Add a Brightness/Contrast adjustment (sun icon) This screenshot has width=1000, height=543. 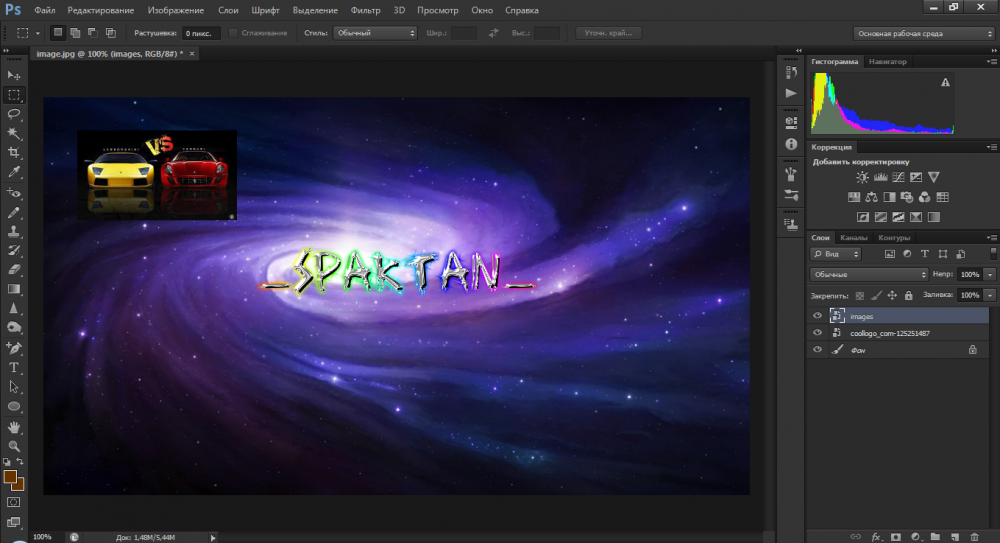pos(862,177)
